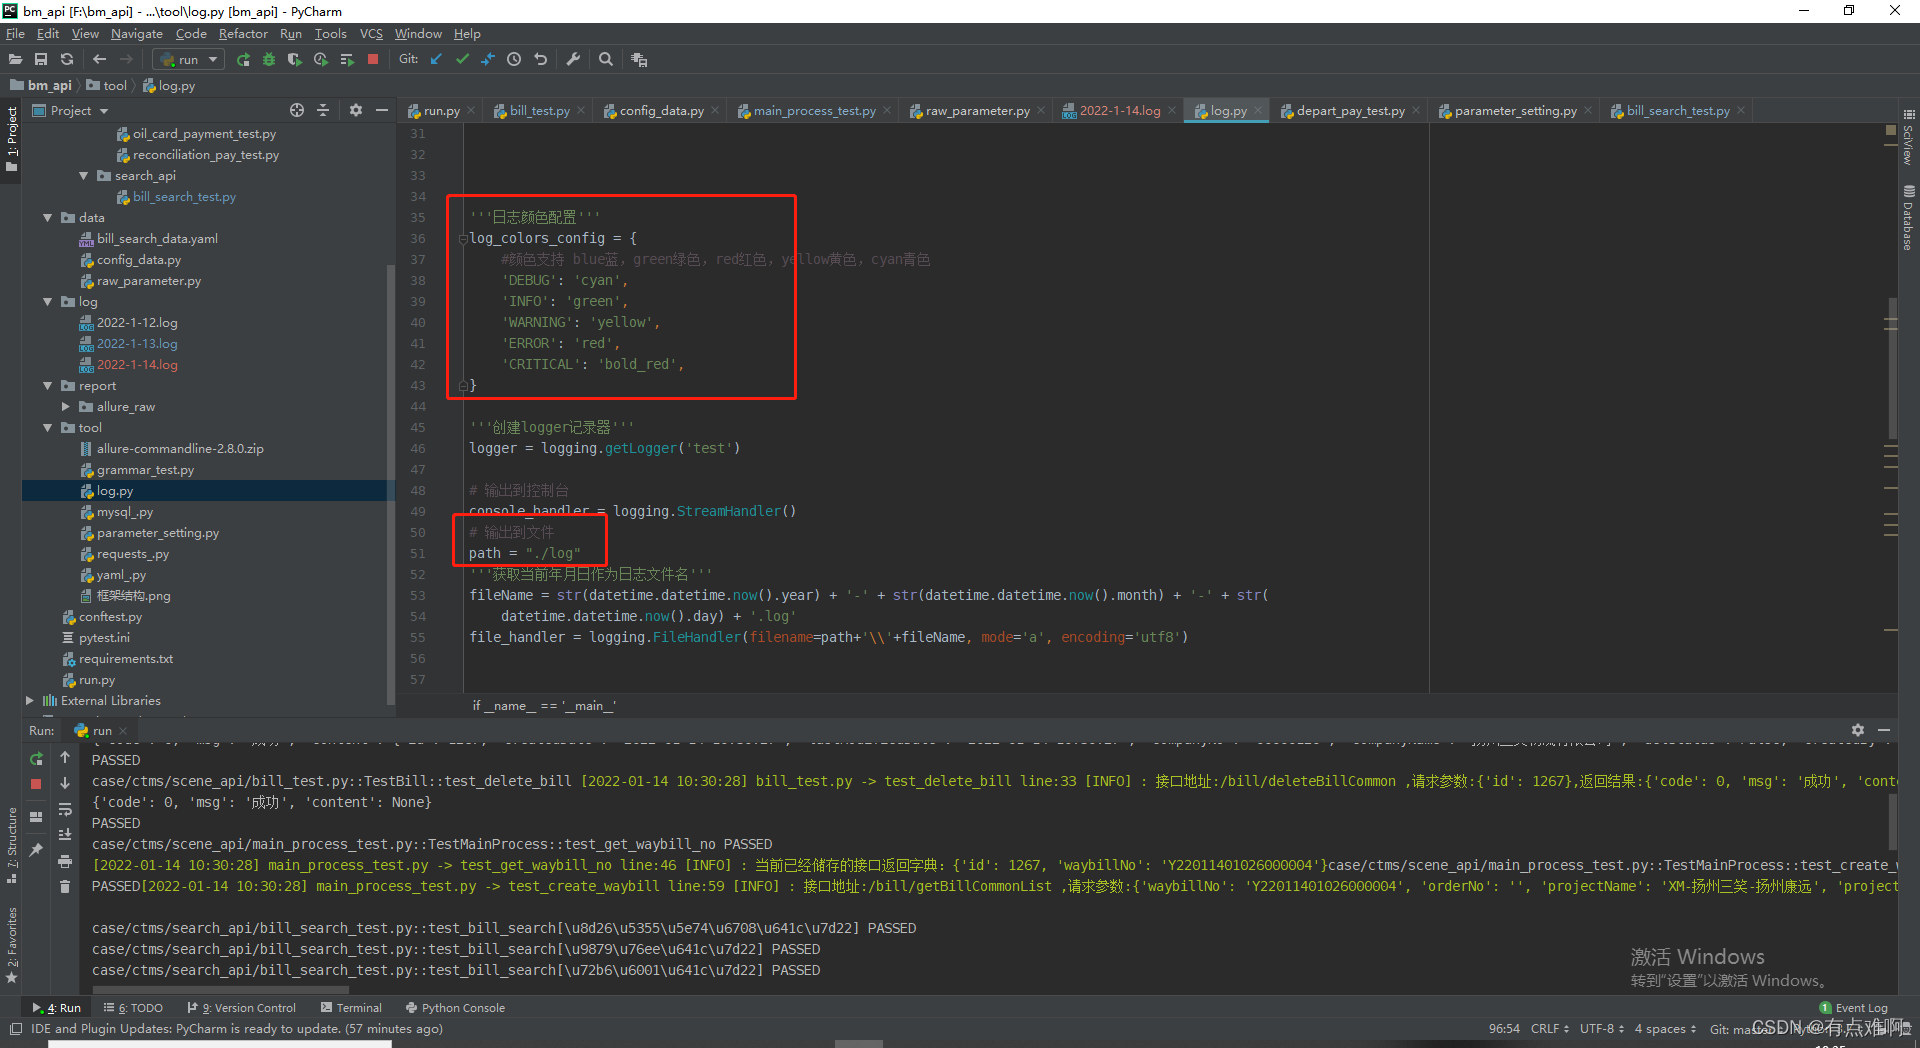Open settings with the wrench icon
The height and width of the screenshot is (1048, 1920).
(573, 60)
